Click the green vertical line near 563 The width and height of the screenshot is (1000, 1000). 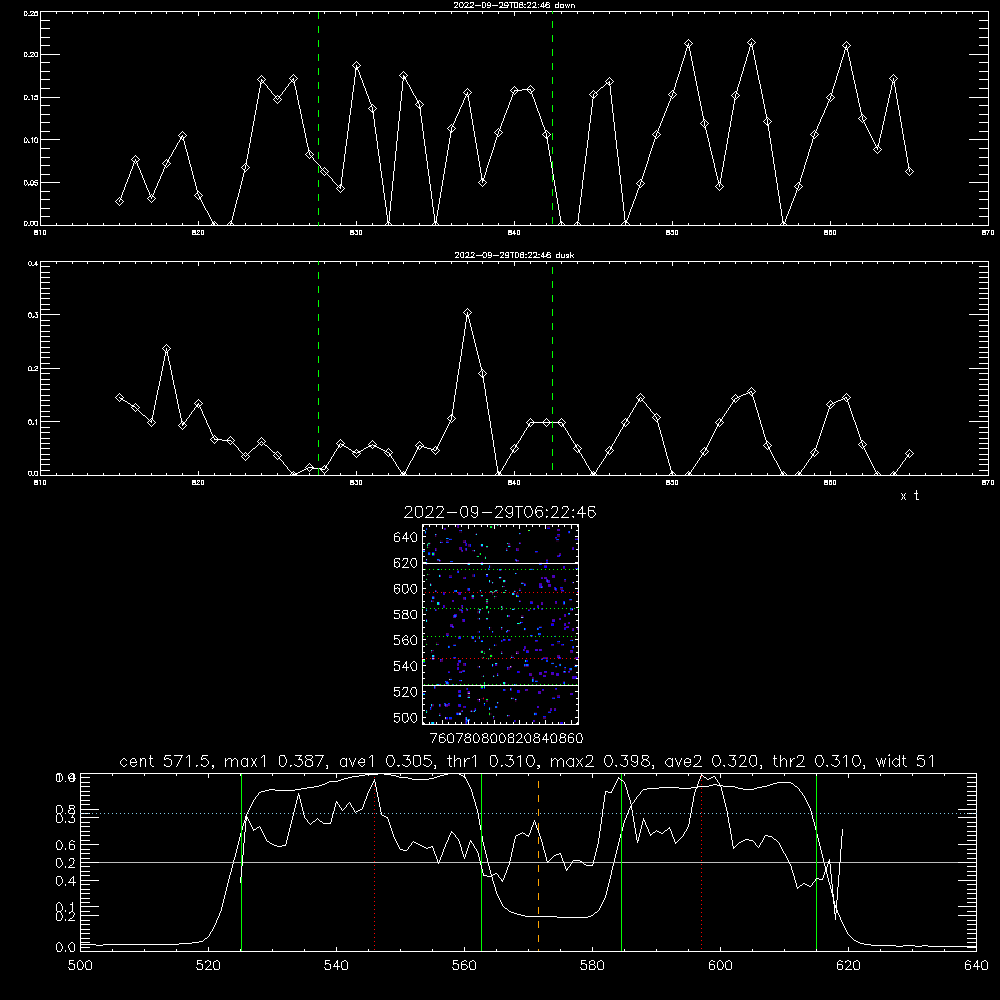click(482, 862)
